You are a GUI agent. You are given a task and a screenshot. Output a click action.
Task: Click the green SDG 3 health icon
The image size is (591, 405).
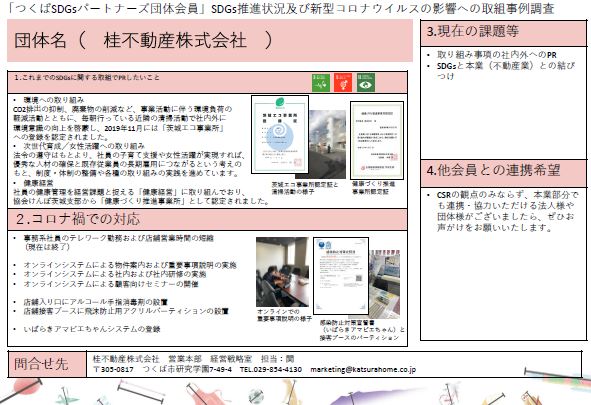[321, 83]
